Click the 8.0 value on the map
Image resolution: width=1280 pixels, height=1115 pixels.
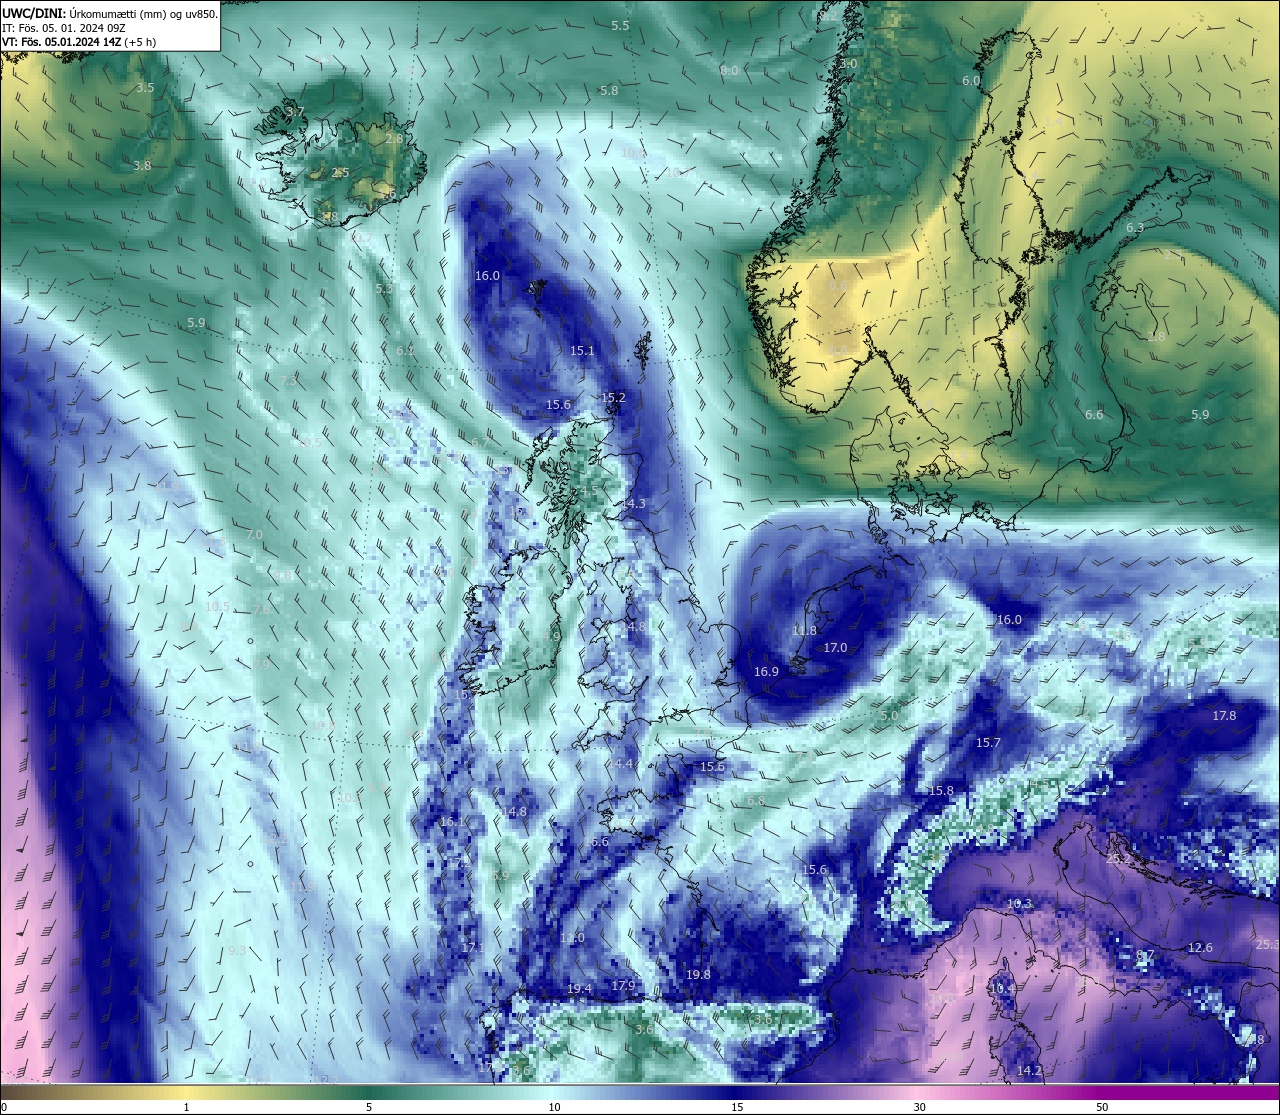point(729,71)
